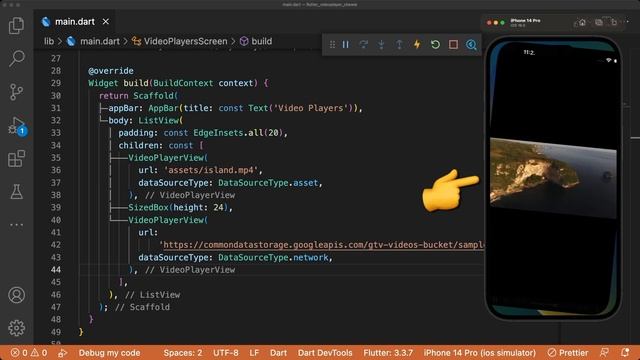Open the Accounts menu icon
640x360 pixels.
(x=16, y=295)
